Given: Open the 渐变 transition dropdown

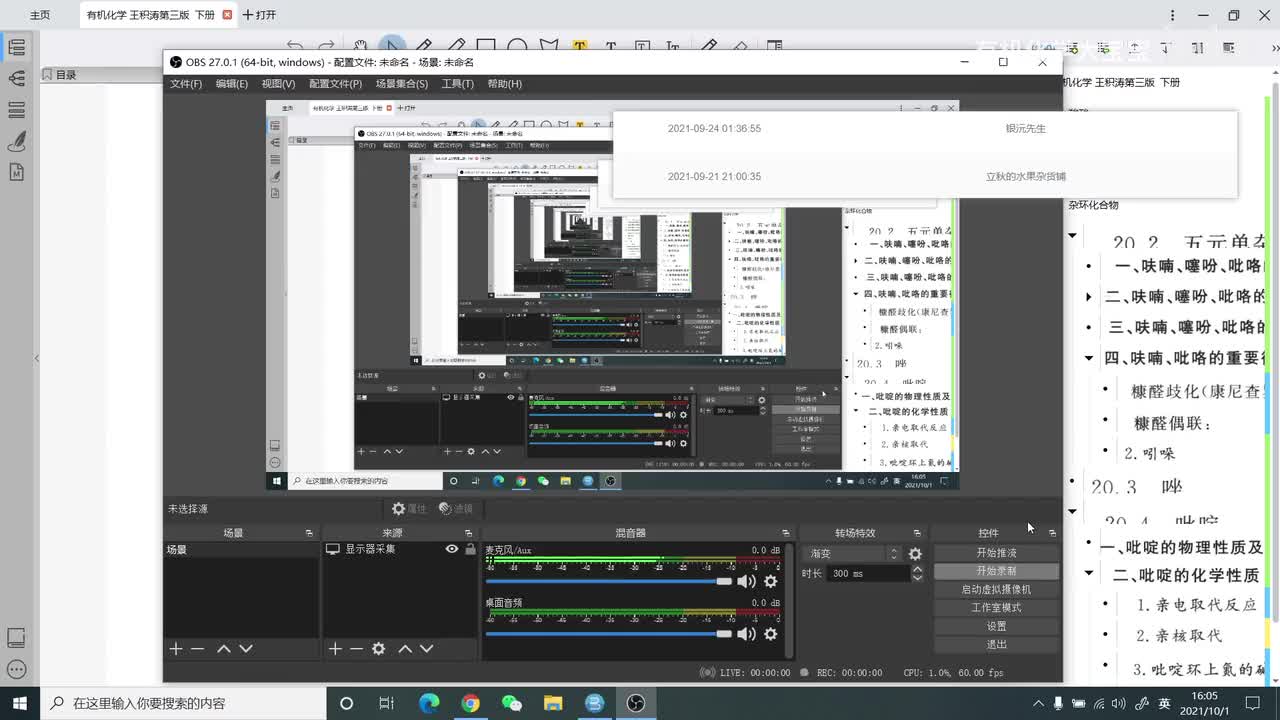Looking at the screenshot, I should point(853,554).
